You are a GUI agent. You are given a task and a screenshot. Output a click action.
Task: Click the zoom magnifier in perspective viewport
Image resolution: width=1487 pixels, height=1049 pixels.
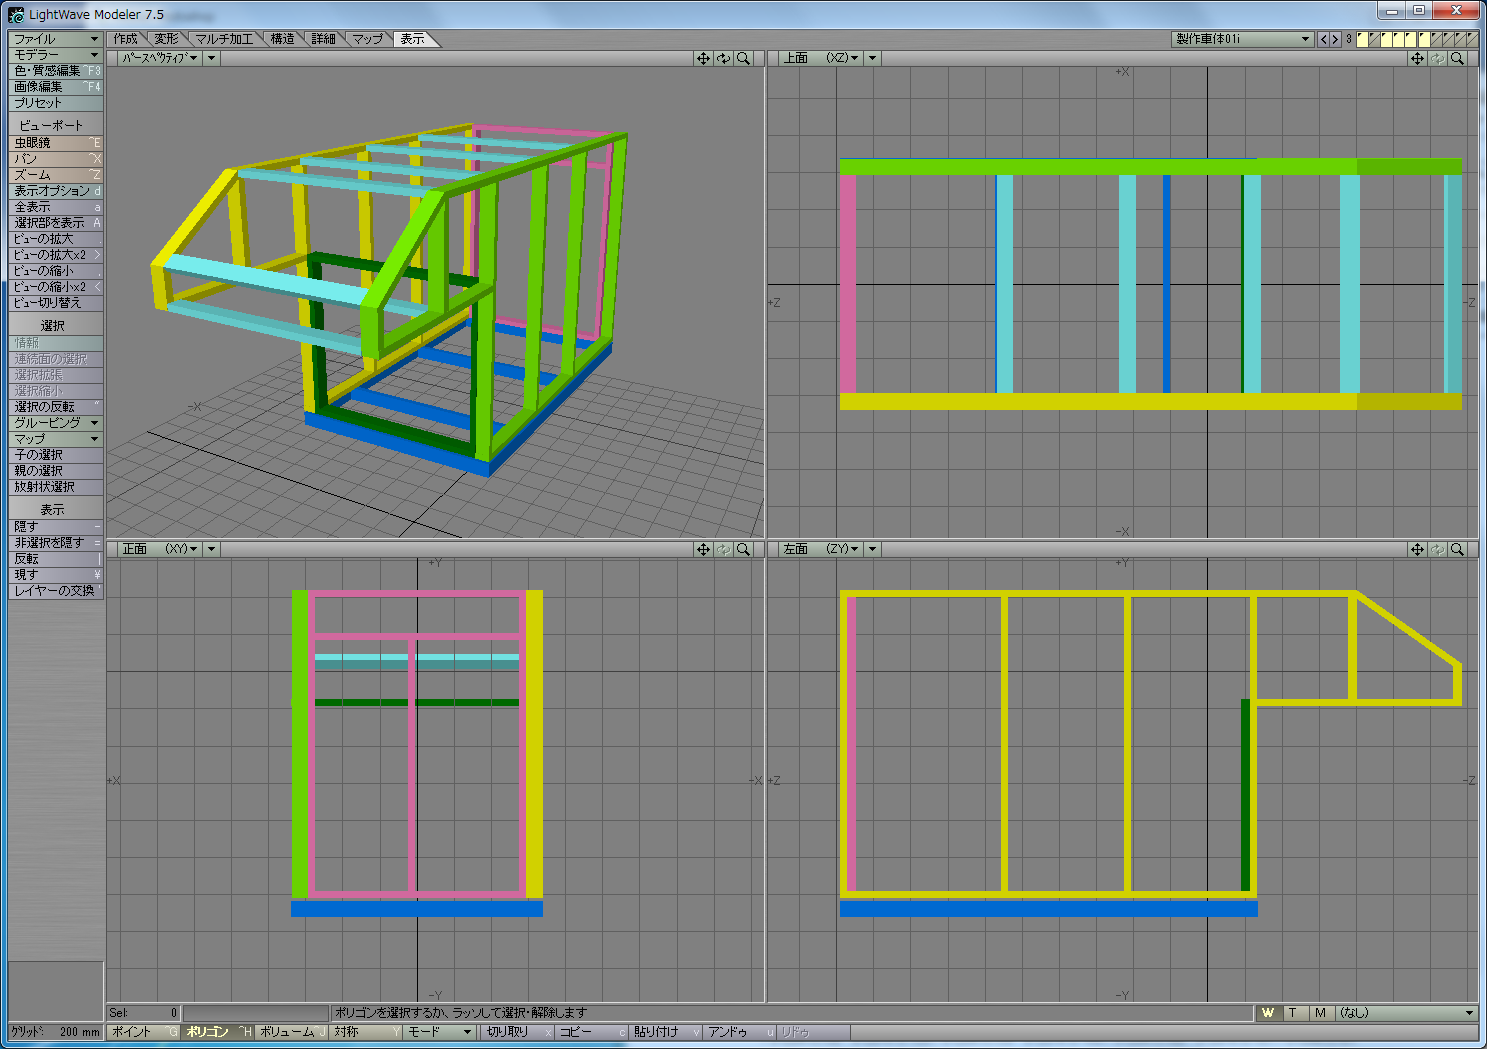tap(743, 59)
